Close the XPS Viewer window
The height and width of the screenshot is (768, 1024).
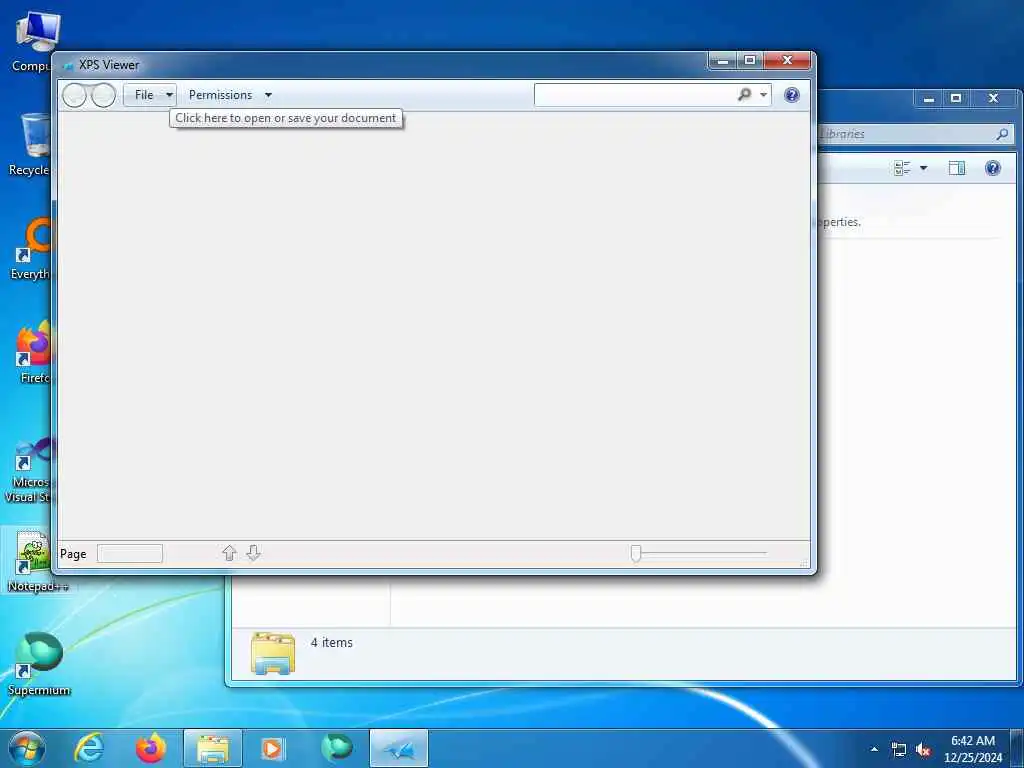788,61
